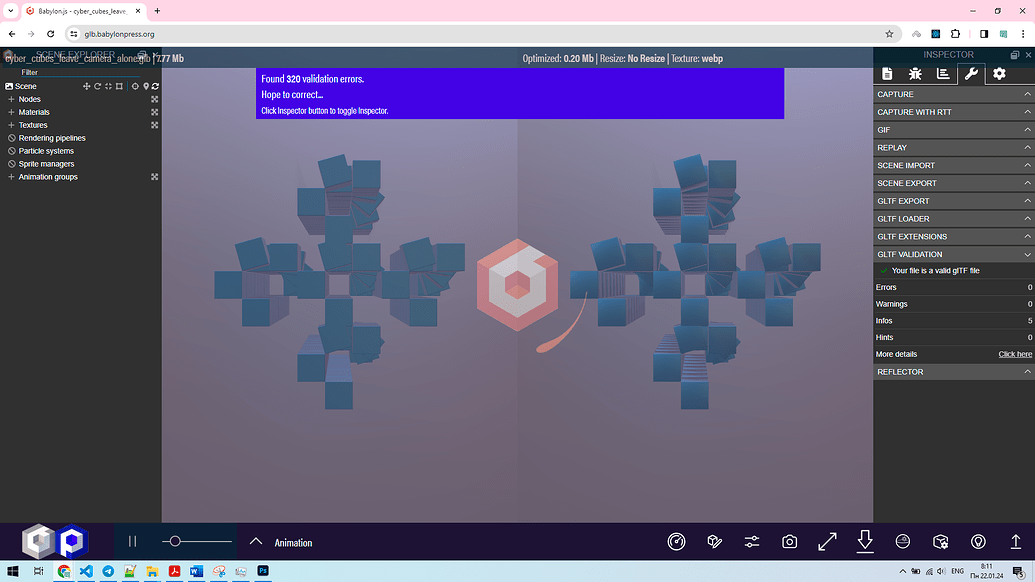
Task: Pause the animation with the pause button
Action: click(x=131, y=541)
